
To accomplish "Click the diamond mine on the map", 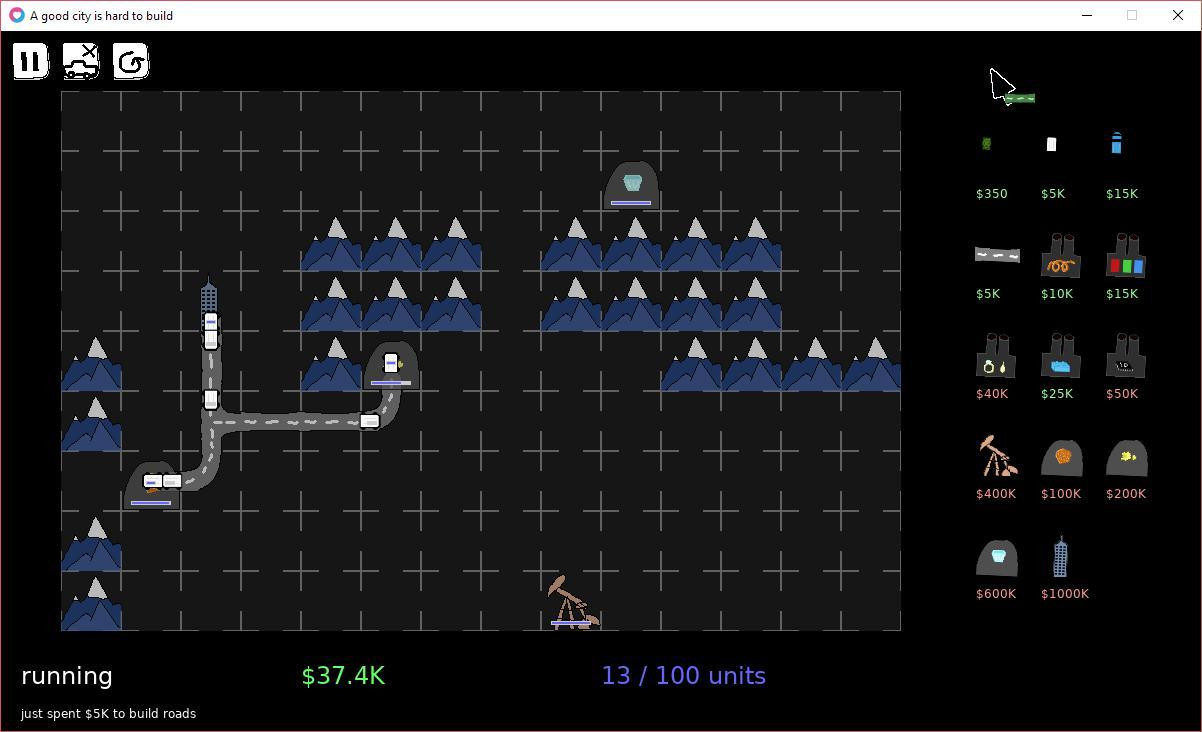I will (631, 185).
